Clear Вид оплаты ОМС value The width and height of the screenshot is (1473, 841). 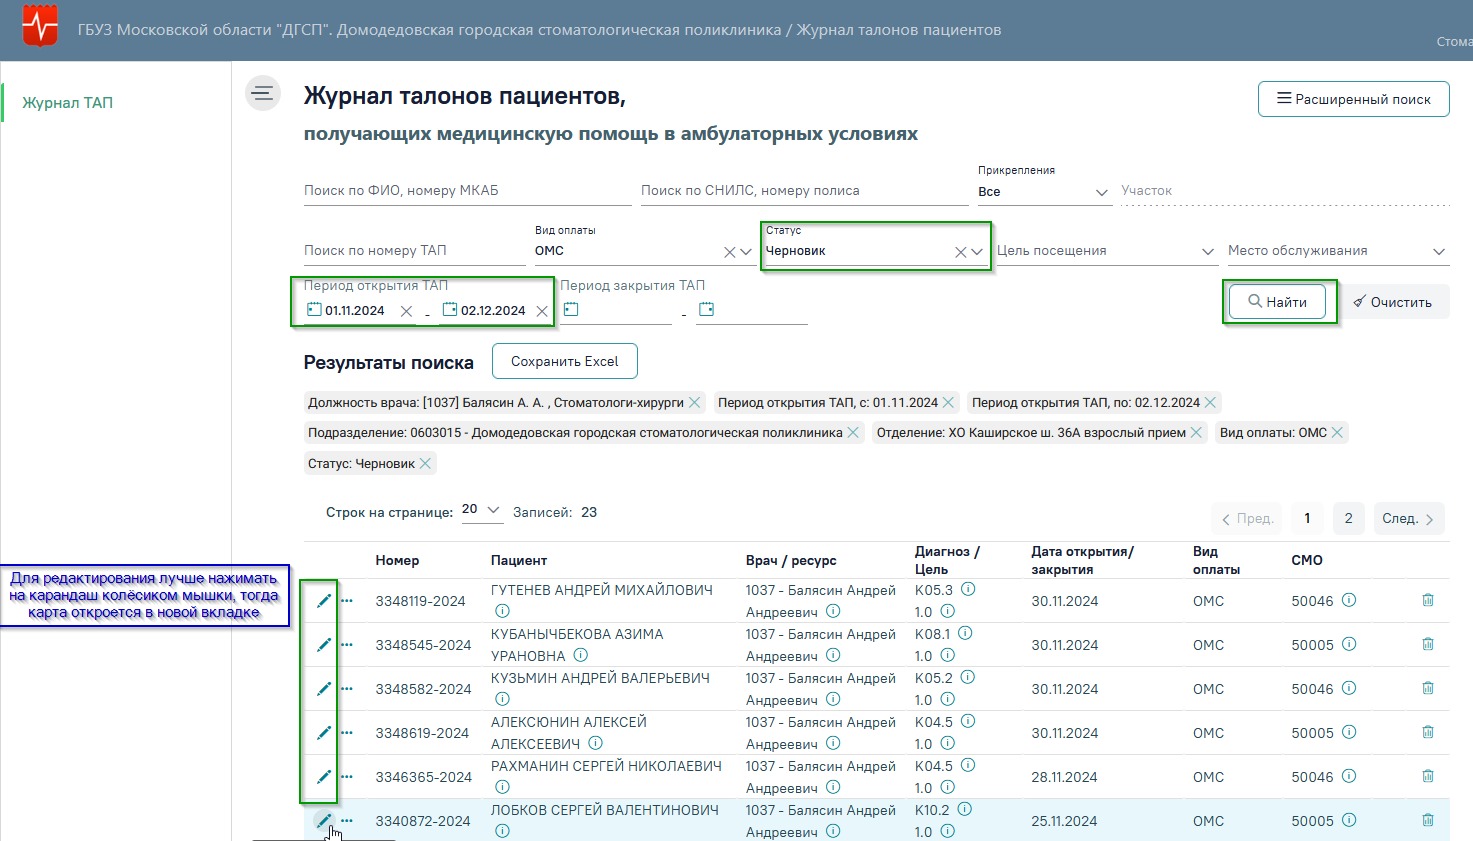730,252
